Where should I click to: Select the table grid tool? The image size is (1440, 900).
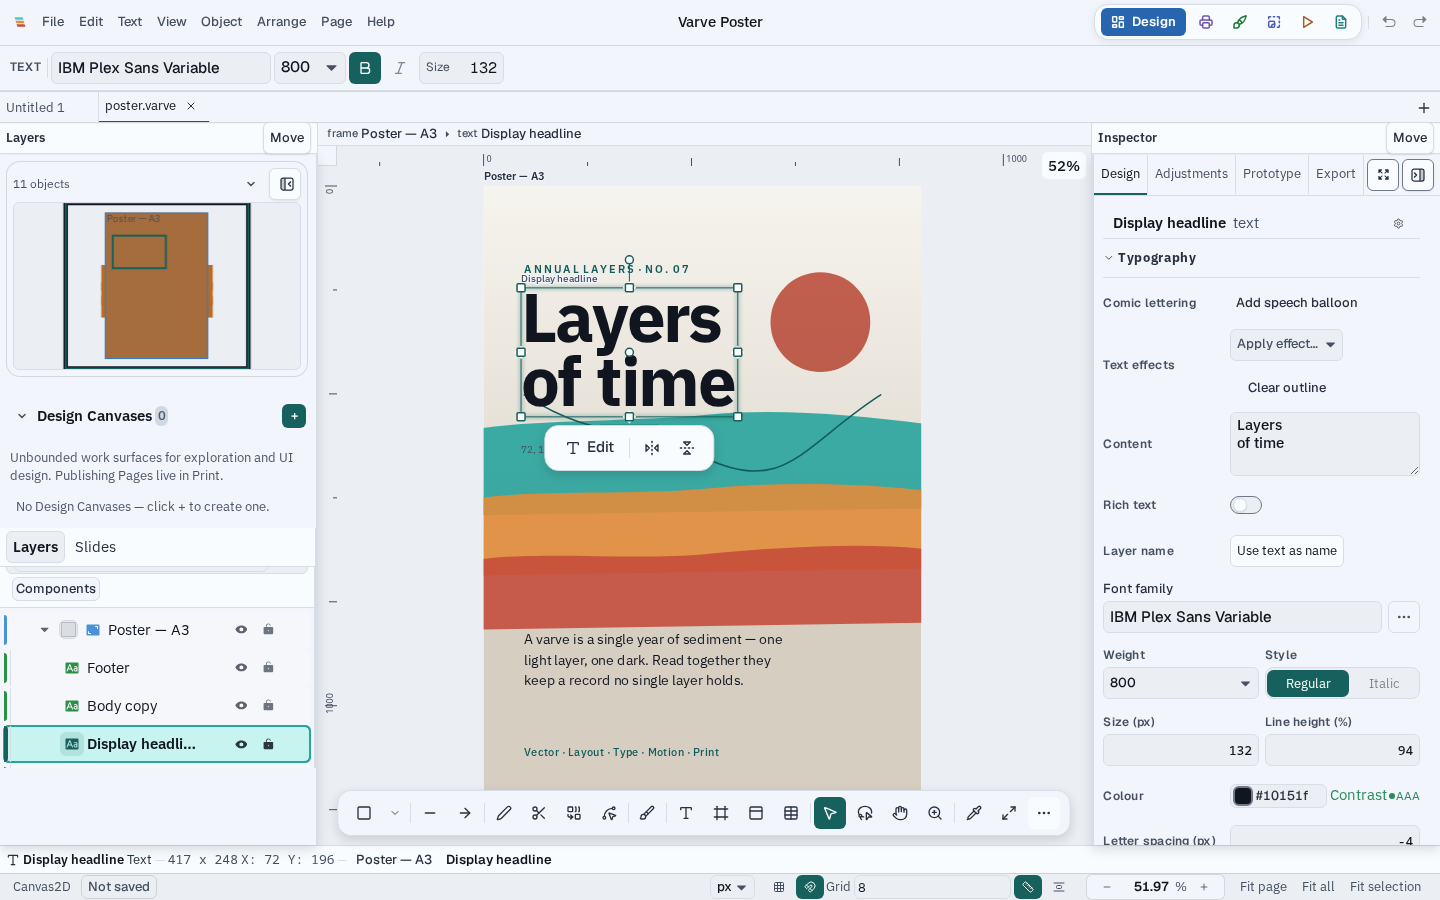(x=791, y=813)
